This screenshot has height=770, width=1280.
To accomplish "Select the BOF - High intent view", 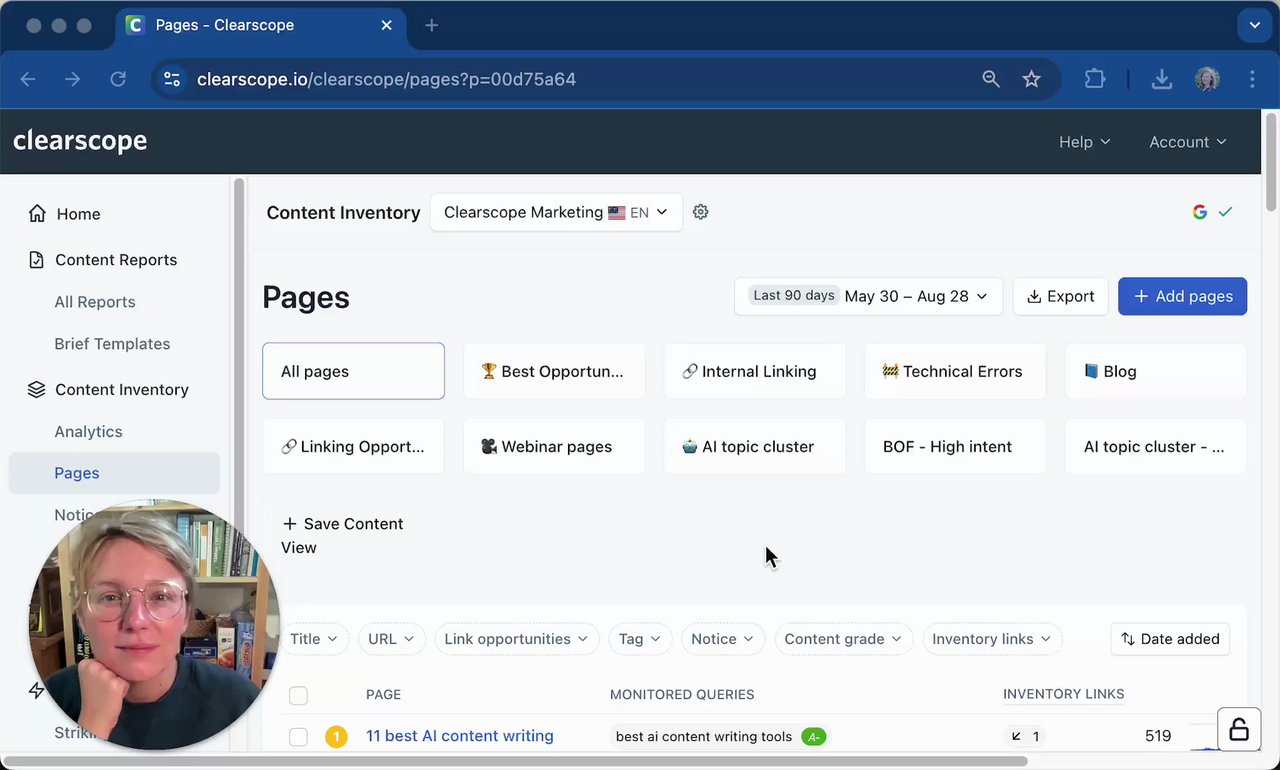I will click(955, 447).
